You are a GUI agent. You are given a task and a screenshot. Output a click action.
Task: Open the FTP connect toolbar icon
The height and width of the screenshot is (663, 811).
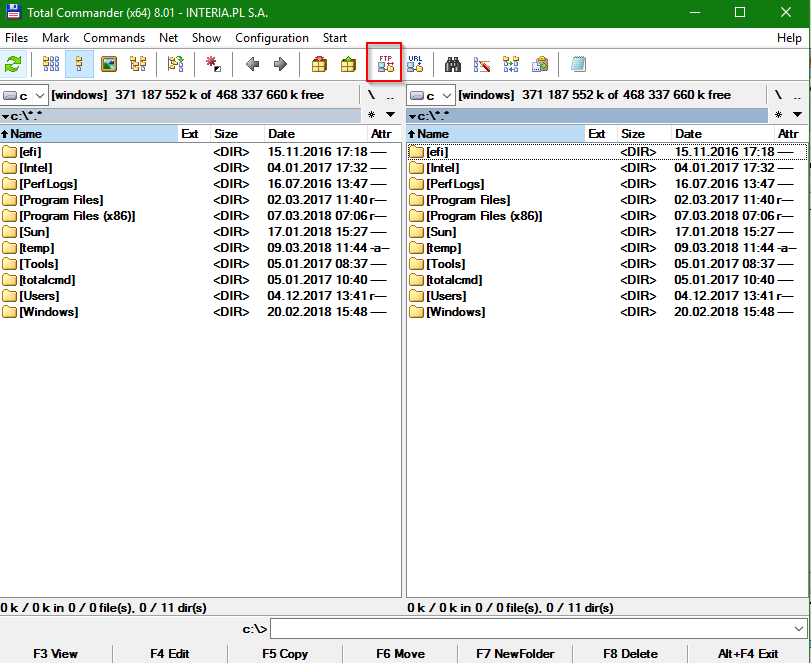[x=385, y=64]
